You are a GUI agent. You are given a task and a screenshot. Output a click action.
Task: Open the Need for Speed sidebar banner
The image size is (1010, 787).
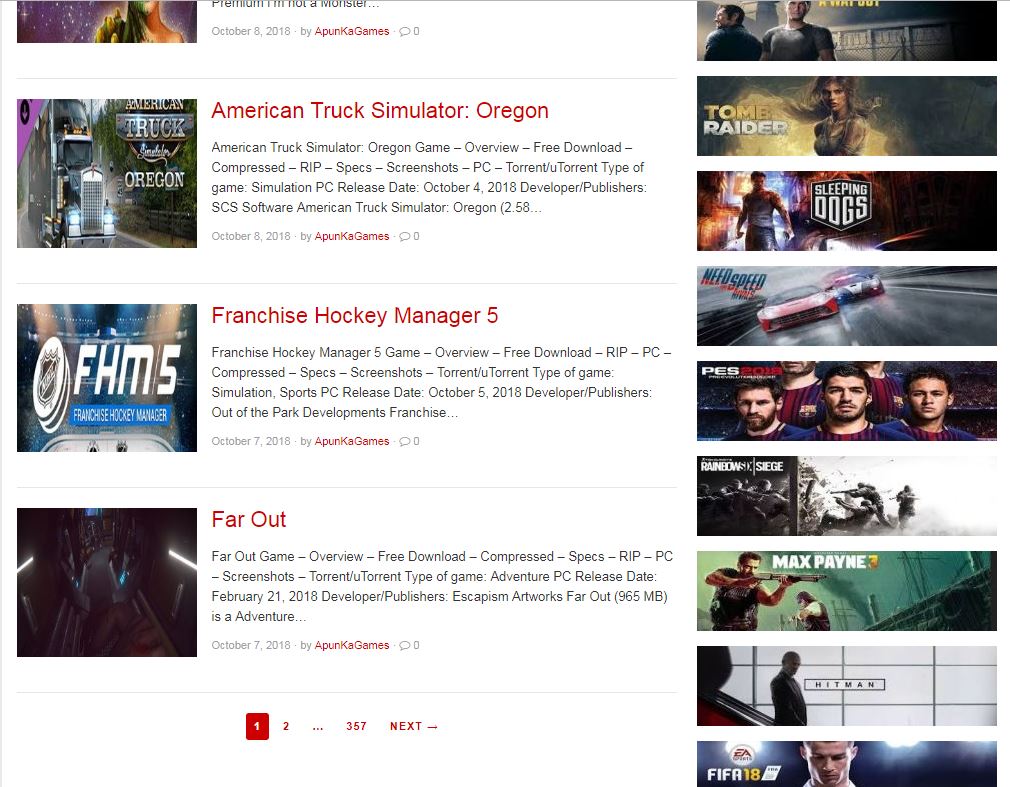[x=846, y=306]
